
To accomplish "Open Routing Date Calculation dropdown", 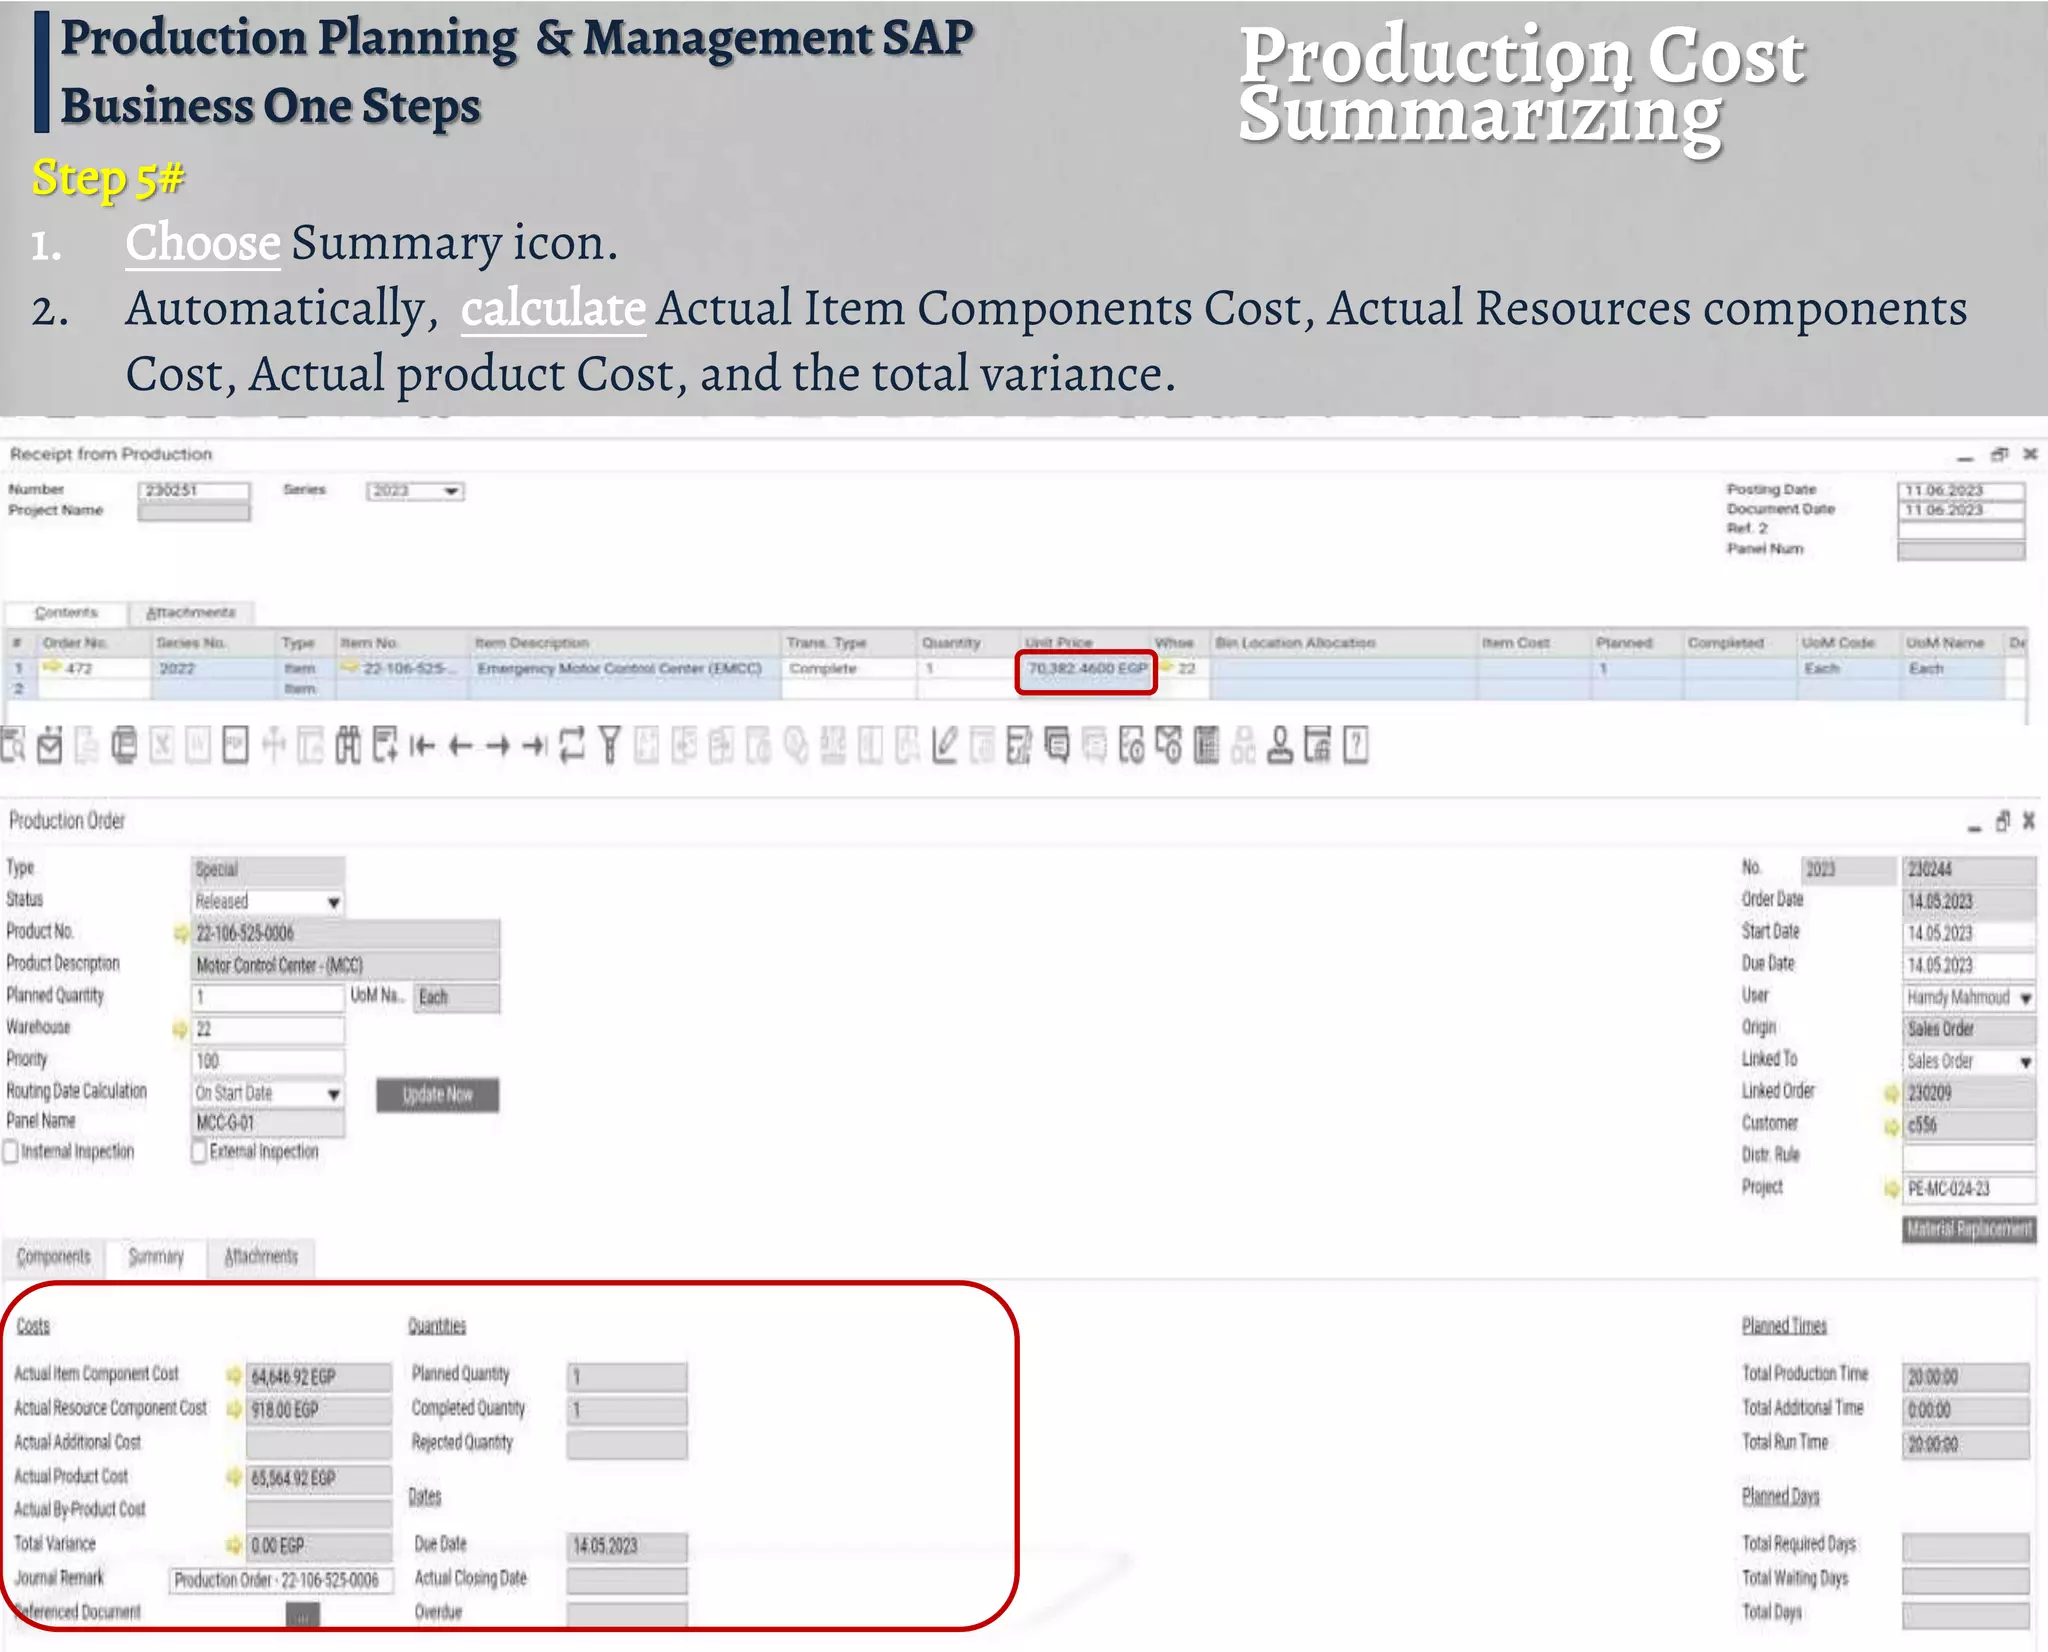I will (333, 1094).
